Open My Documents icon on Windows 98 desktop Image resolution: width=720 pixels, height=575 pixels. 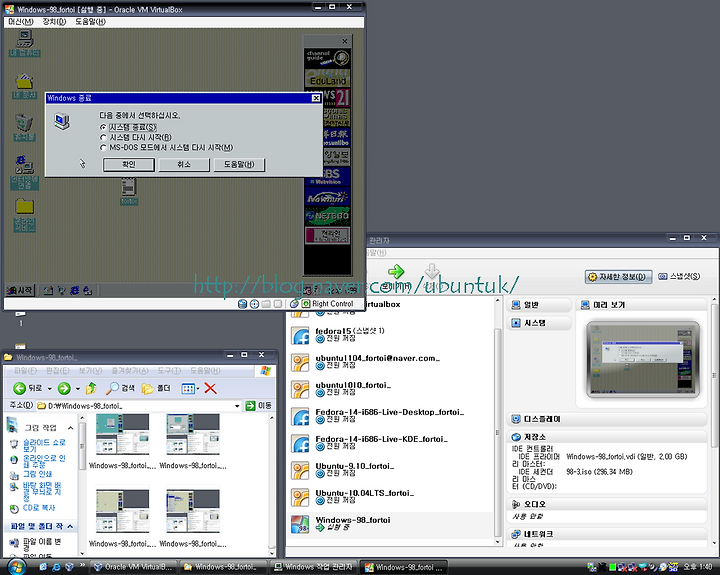click(x=25, y=86)
